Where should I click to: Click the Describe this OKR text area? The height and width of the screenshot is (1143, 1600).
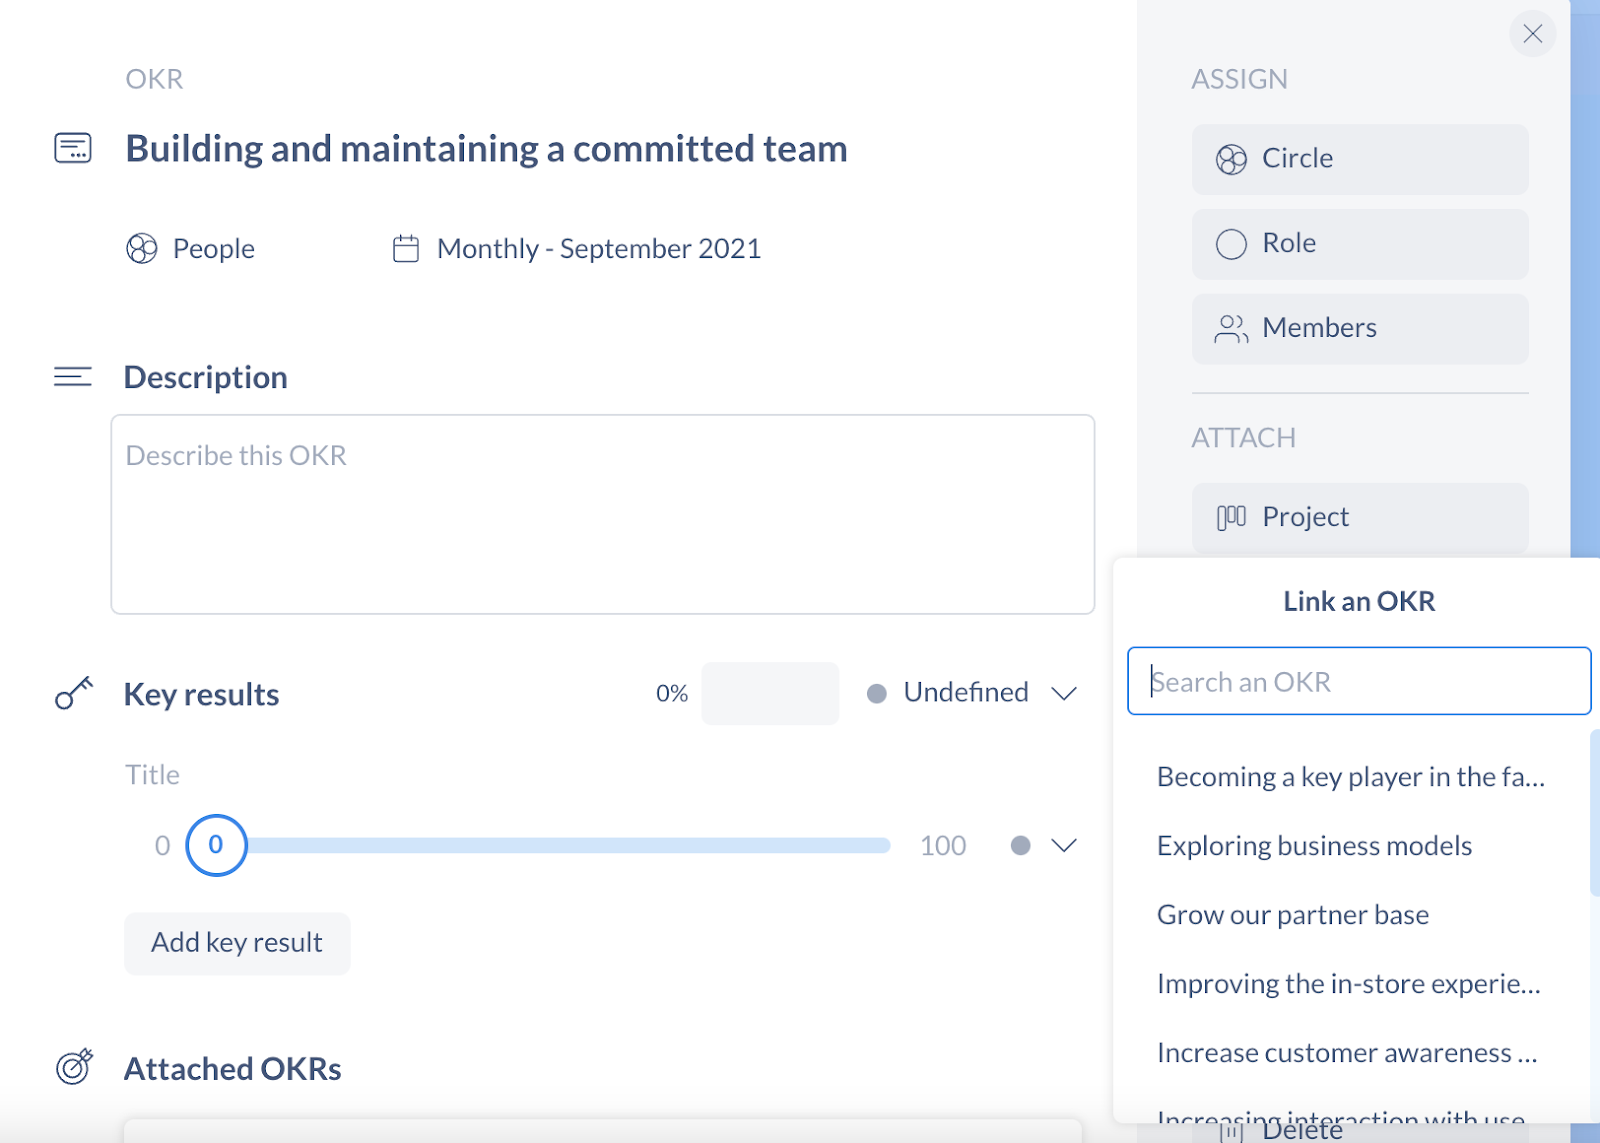click(x=603, y=514)
